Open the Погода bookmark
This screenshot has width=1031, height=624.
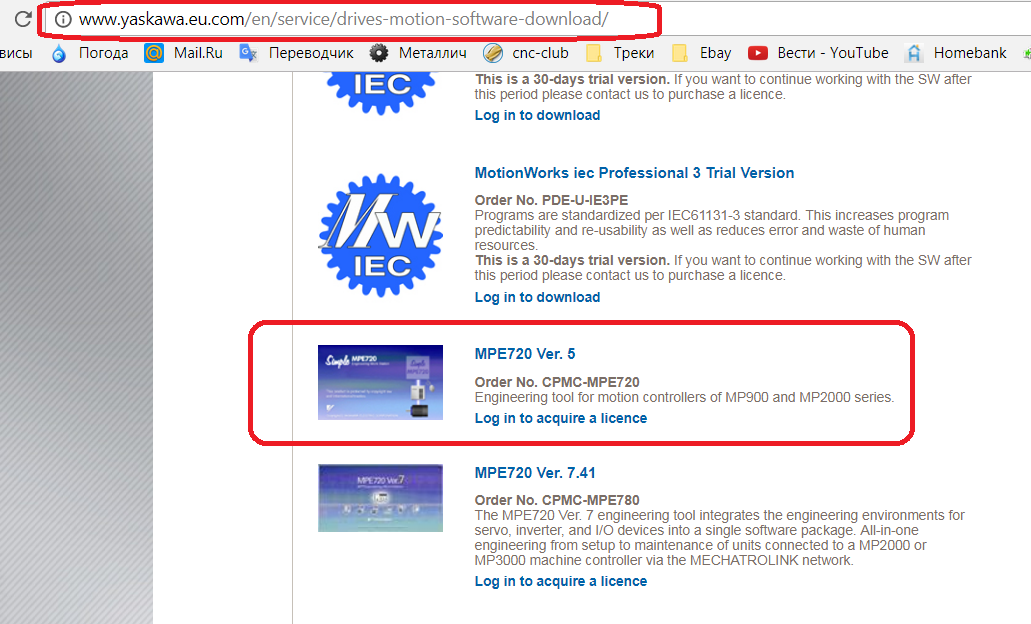point(89,53)
